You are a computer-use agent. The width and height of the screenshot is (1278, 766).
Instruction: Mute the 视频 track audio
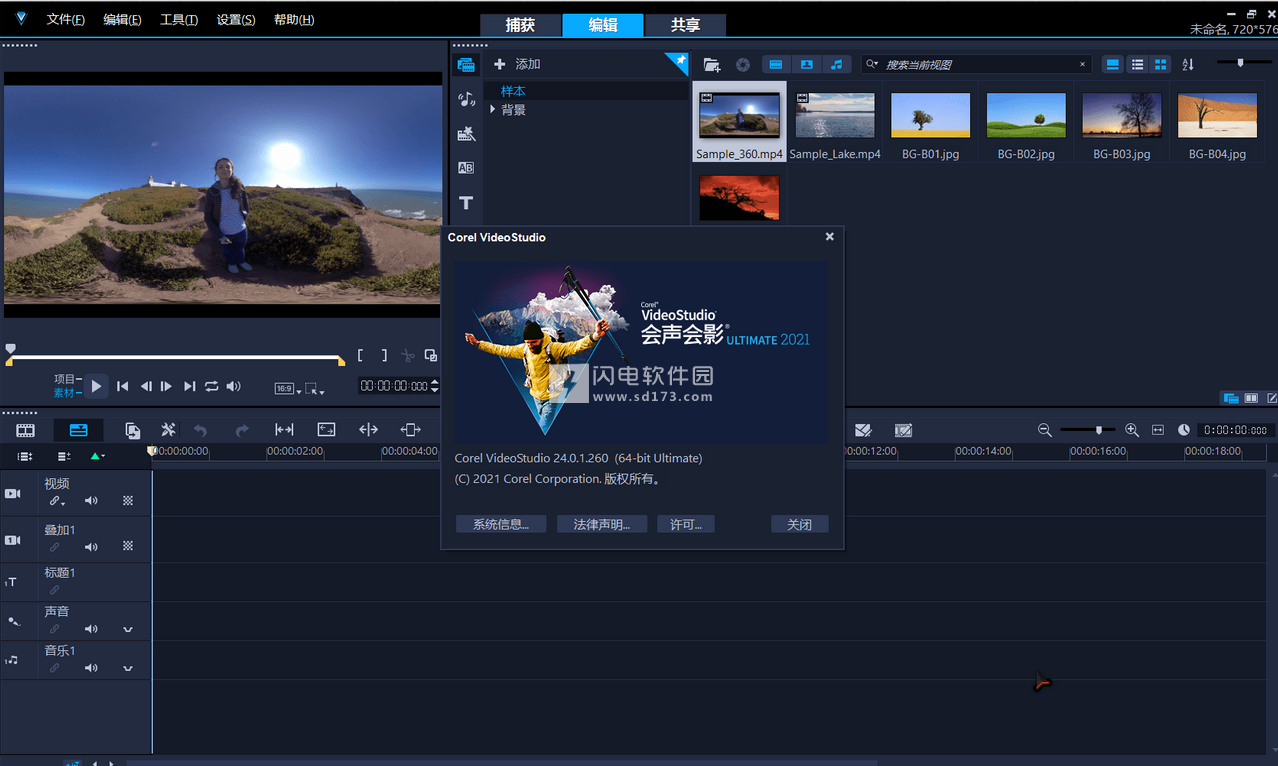(91, 501)
